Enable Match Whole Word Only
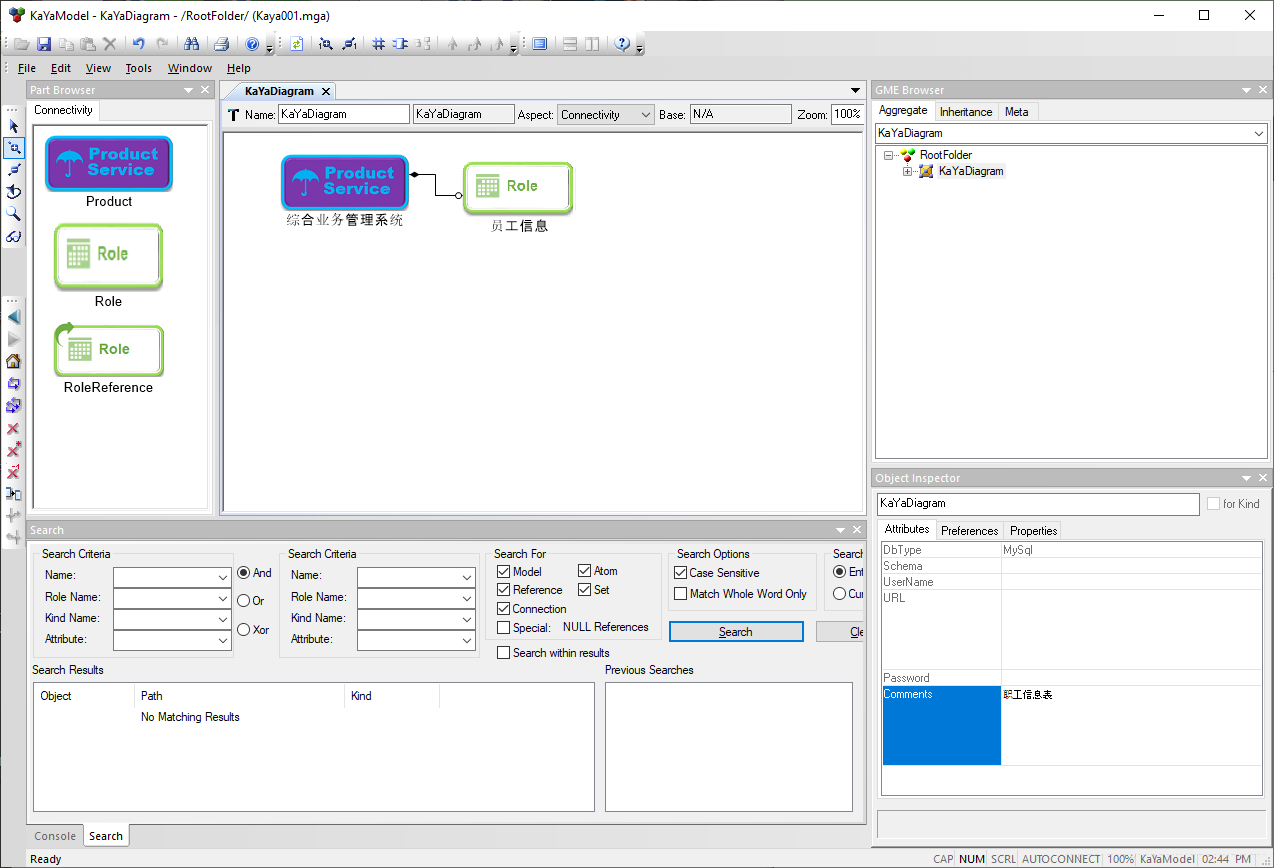Viewport: 1274px width, 868px height. click(x=681, y=594)
